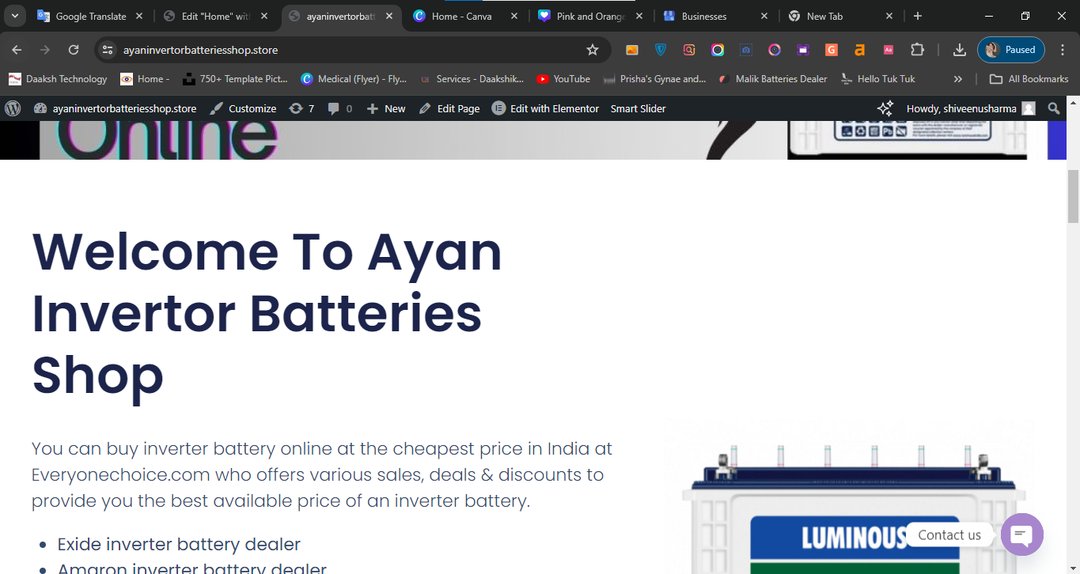Open the All Bookmarks folder
This screenshot has width=1080, height=574.
[1028, 79]
